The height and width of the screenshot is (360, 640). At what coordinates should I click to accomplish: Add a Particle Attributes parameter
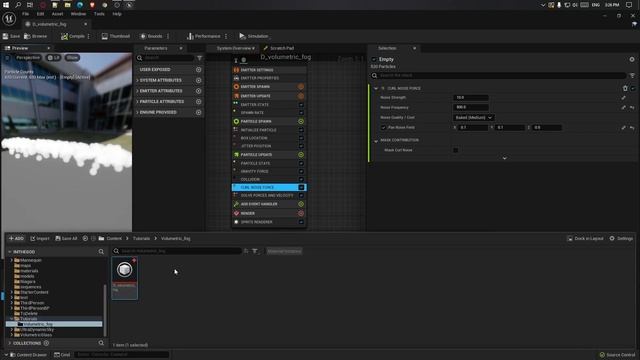point(198,102)
